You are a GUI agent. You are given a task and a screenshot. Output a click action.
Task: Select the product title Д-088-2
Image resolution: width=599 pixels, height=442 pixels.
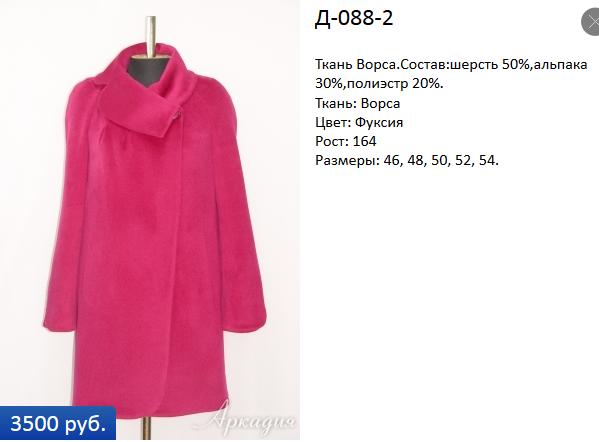354,18
